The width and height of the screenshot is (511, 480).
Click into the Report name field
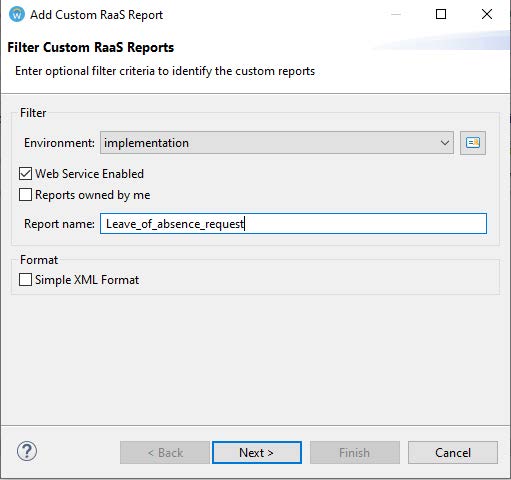click(x=293, y=223)
